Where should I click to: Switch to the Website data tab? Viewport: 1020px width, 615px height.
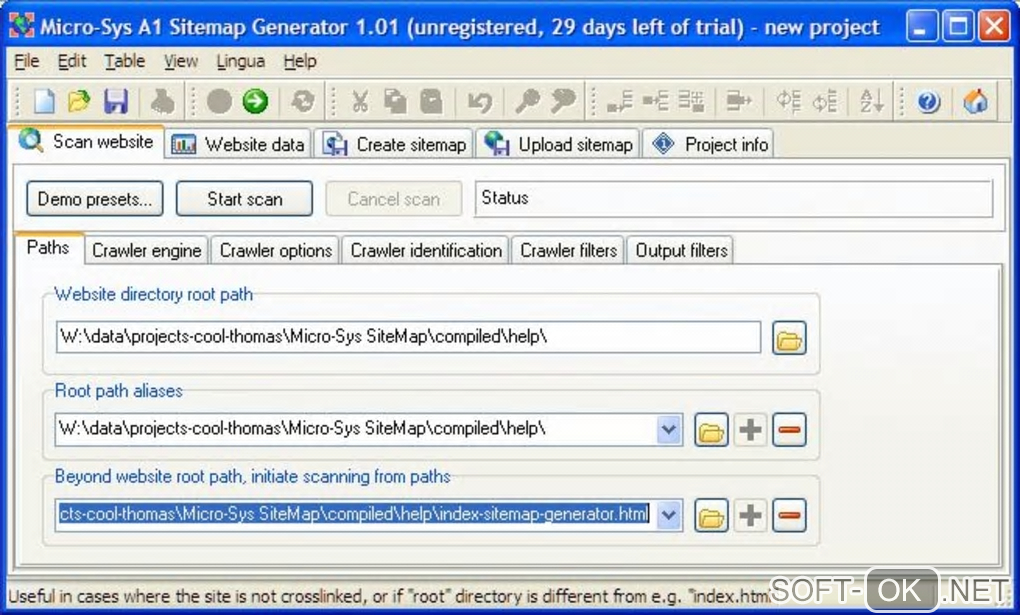pos(239,144)
